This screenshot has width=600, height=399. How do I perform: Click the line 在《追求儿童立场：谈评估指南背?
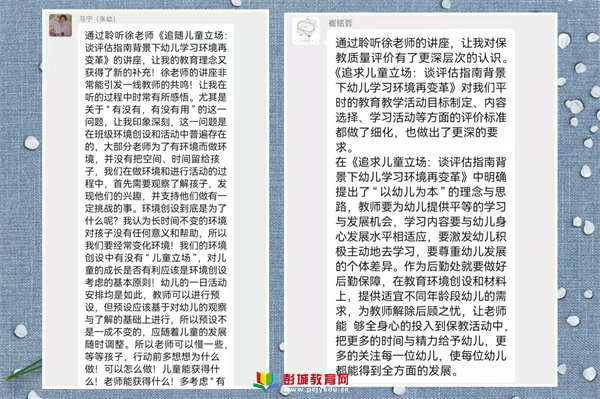pyautogui.click(x=421, y=162)
